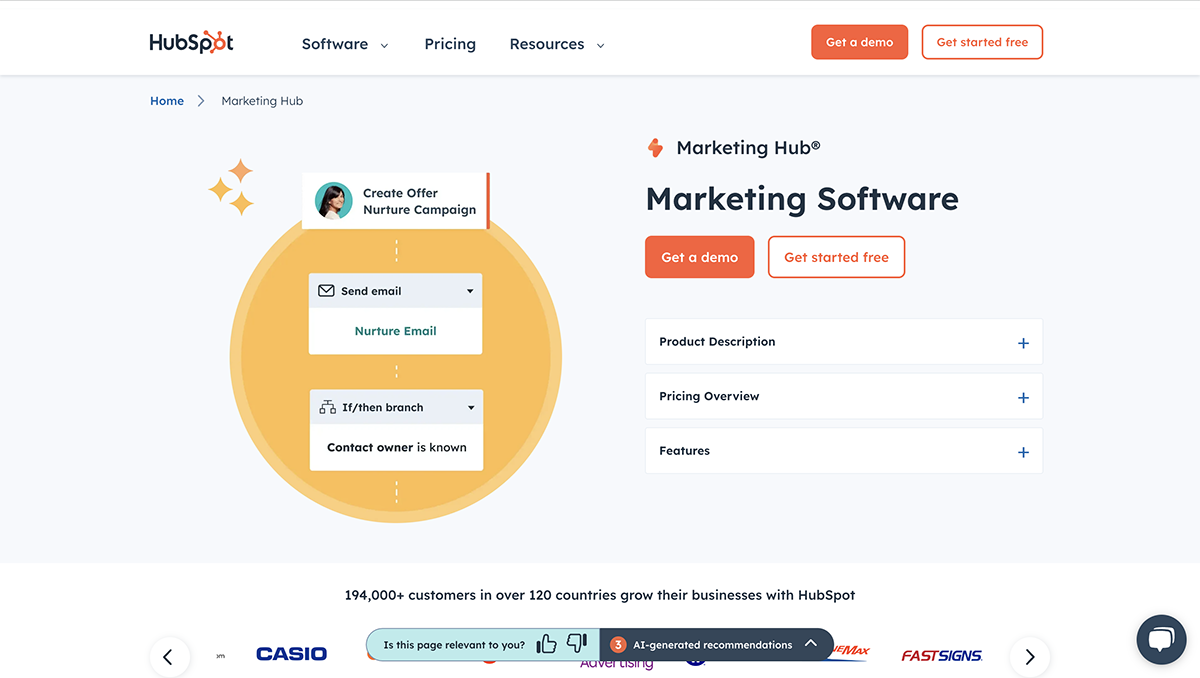
Task: Open the If/then branch dropdown
Action: (x=469, y=407)
